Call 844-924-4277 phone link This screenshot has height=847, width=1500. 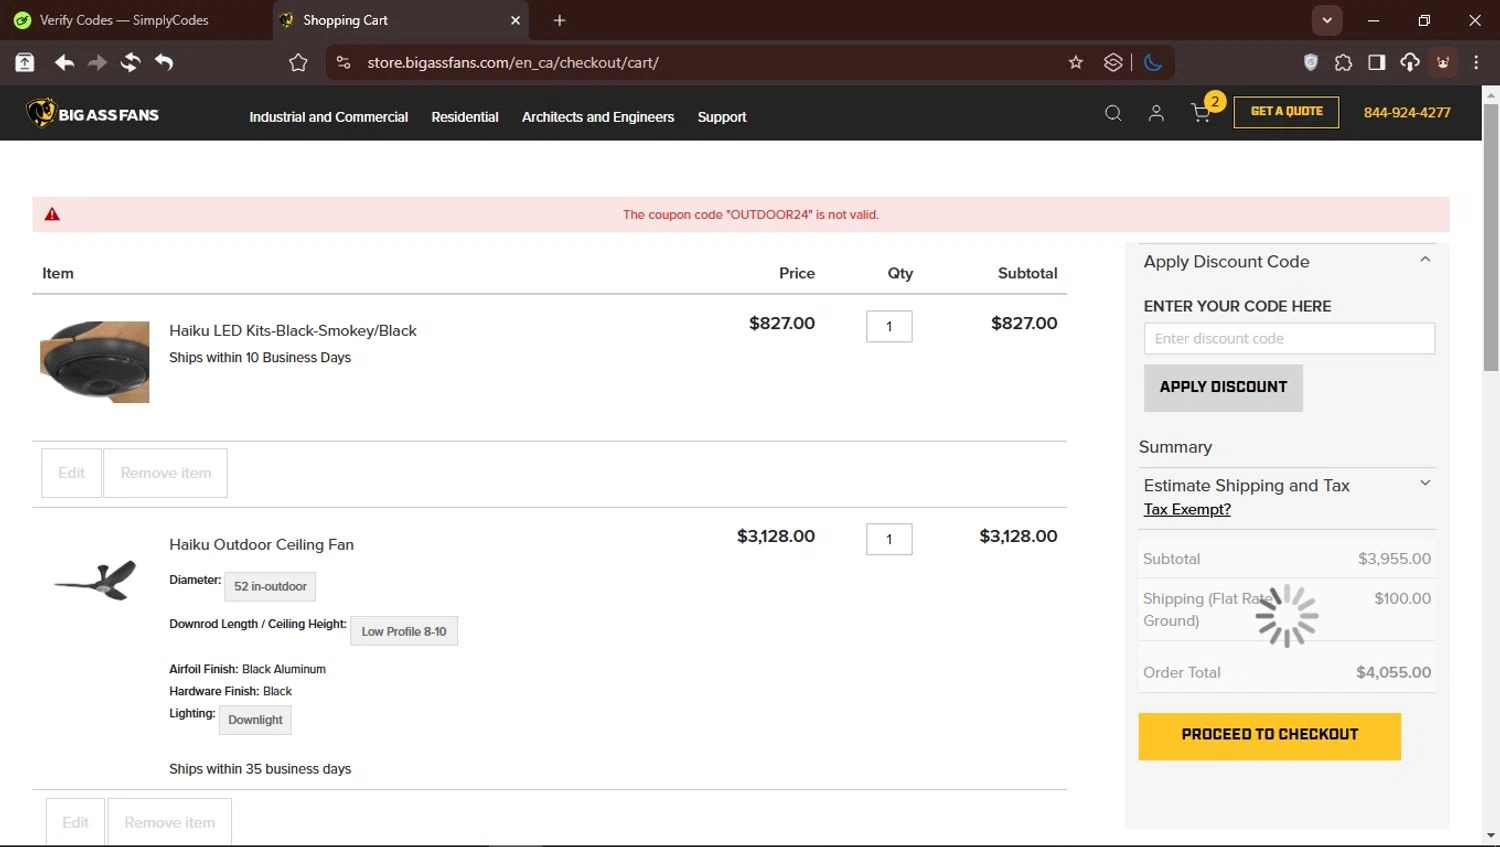click(1407, 112)
